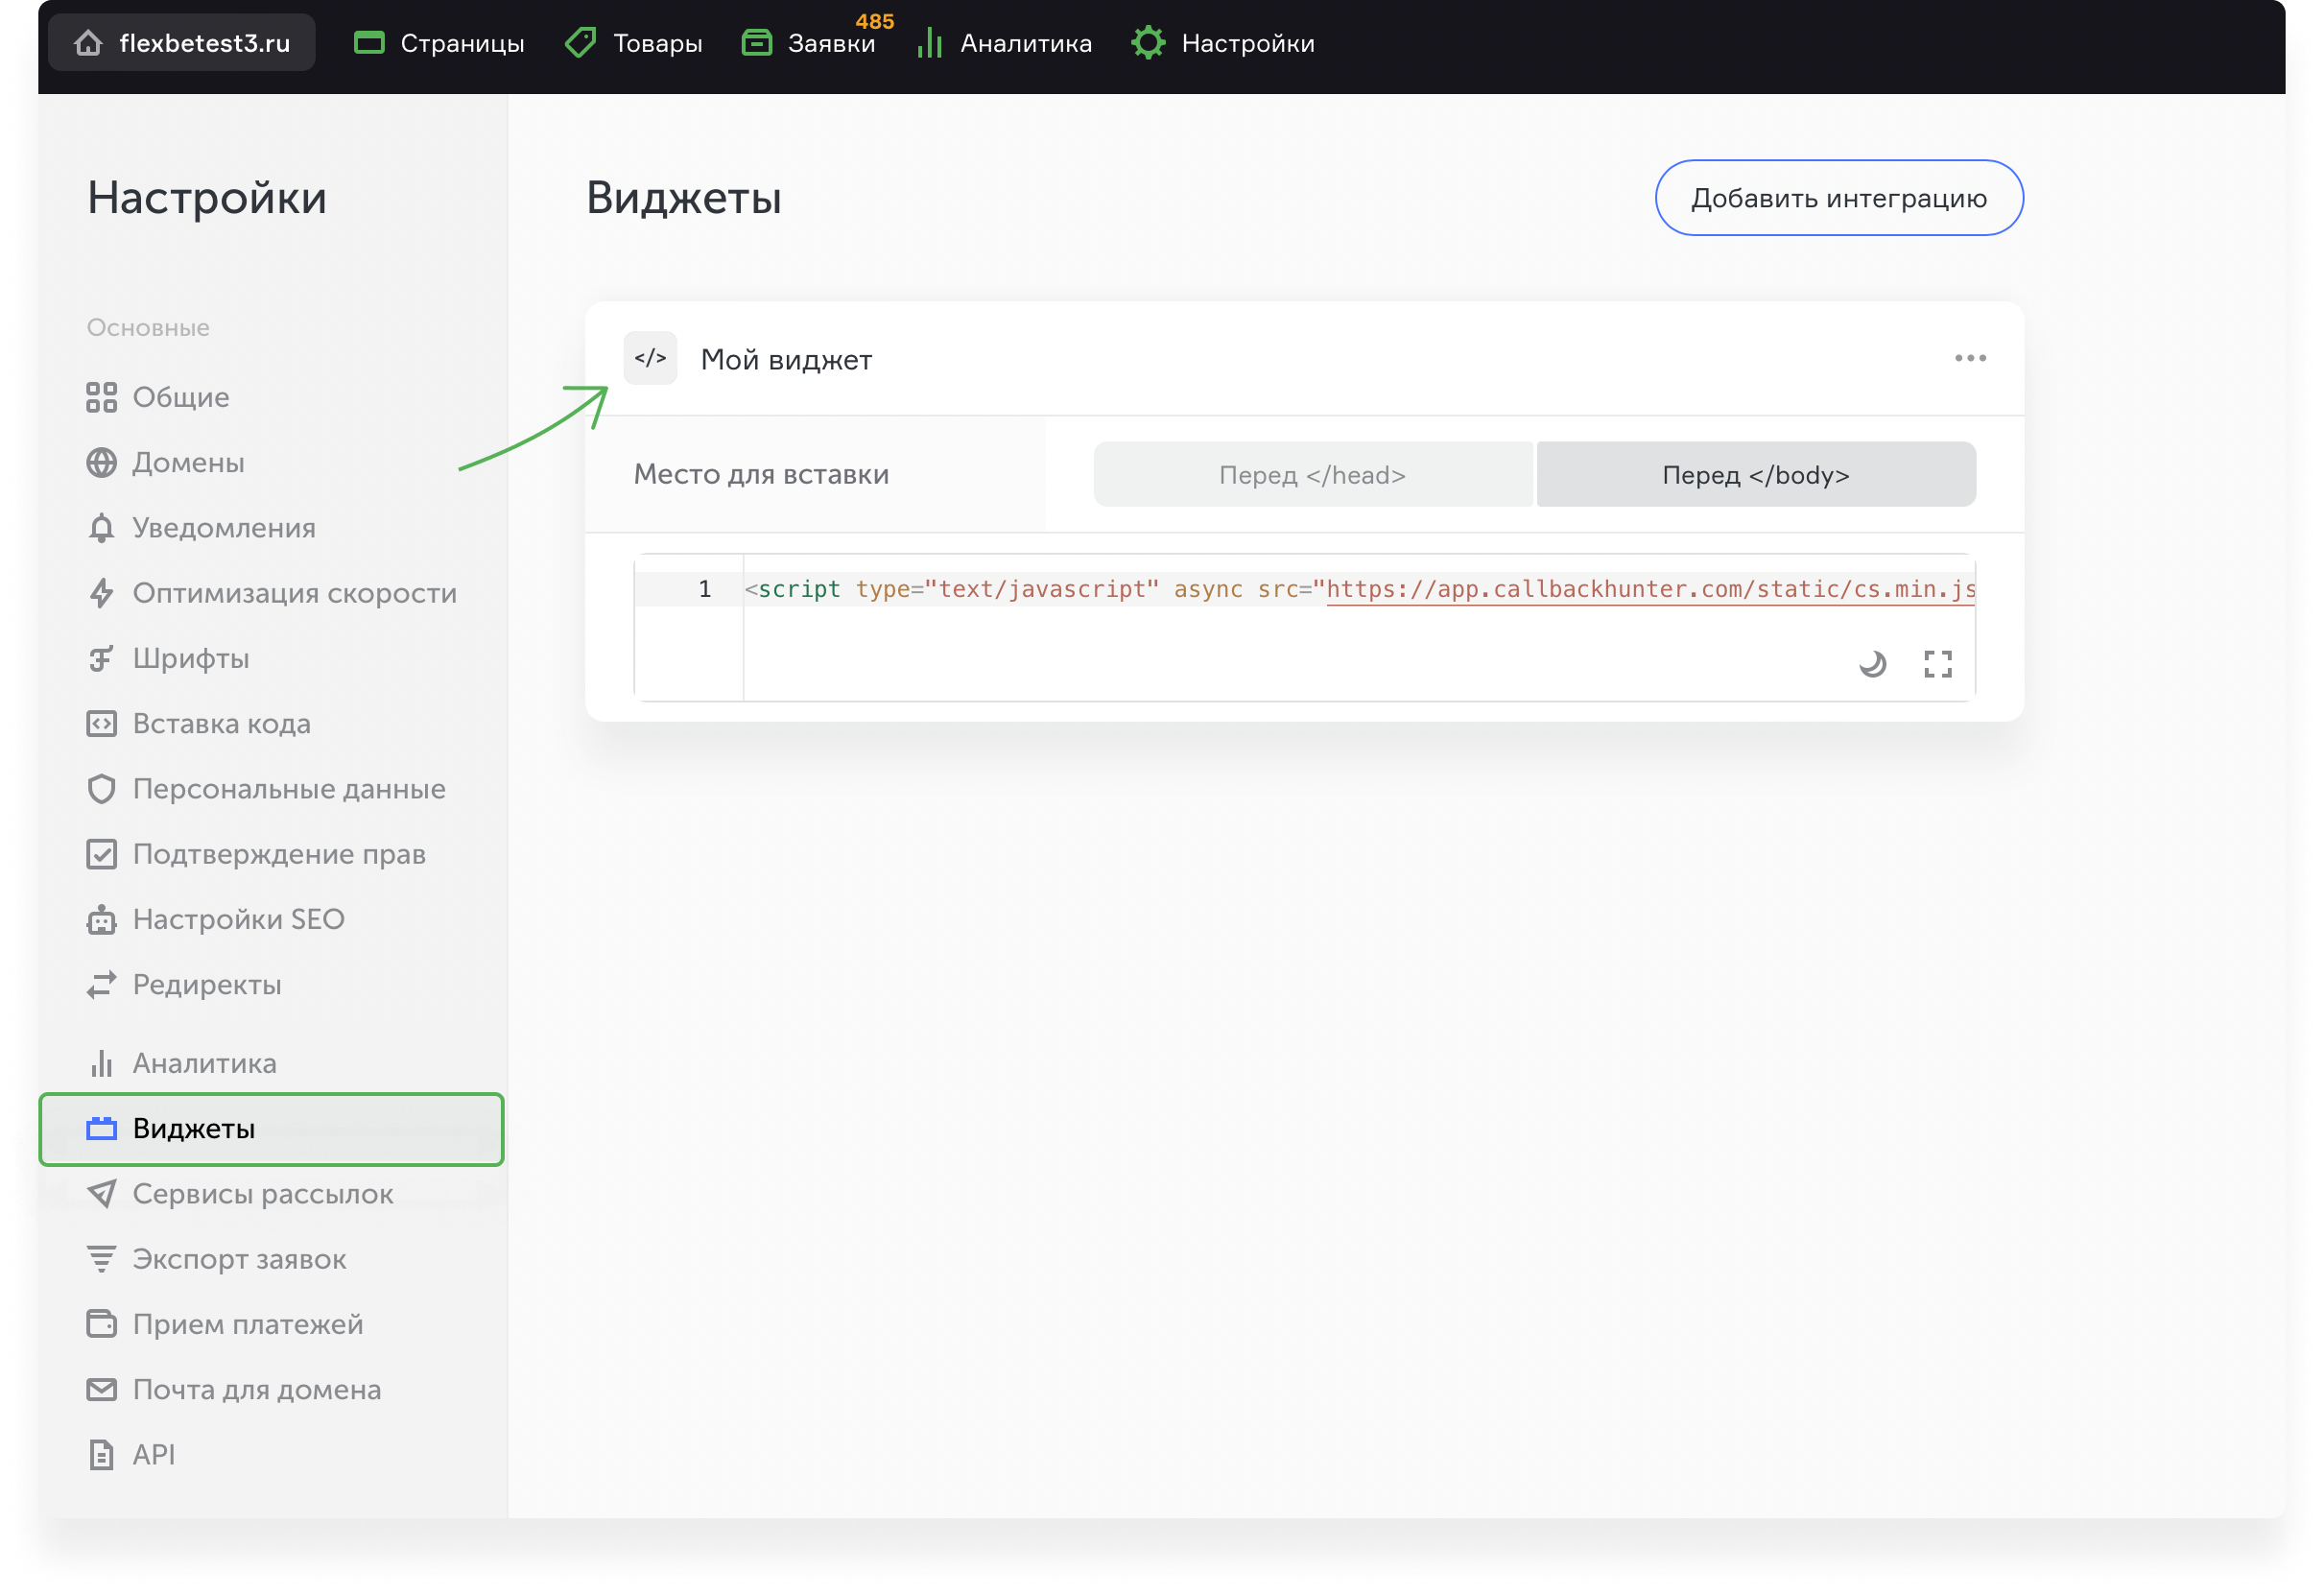
Task: Click the blue Виджеты icon
Action: 101,1128
